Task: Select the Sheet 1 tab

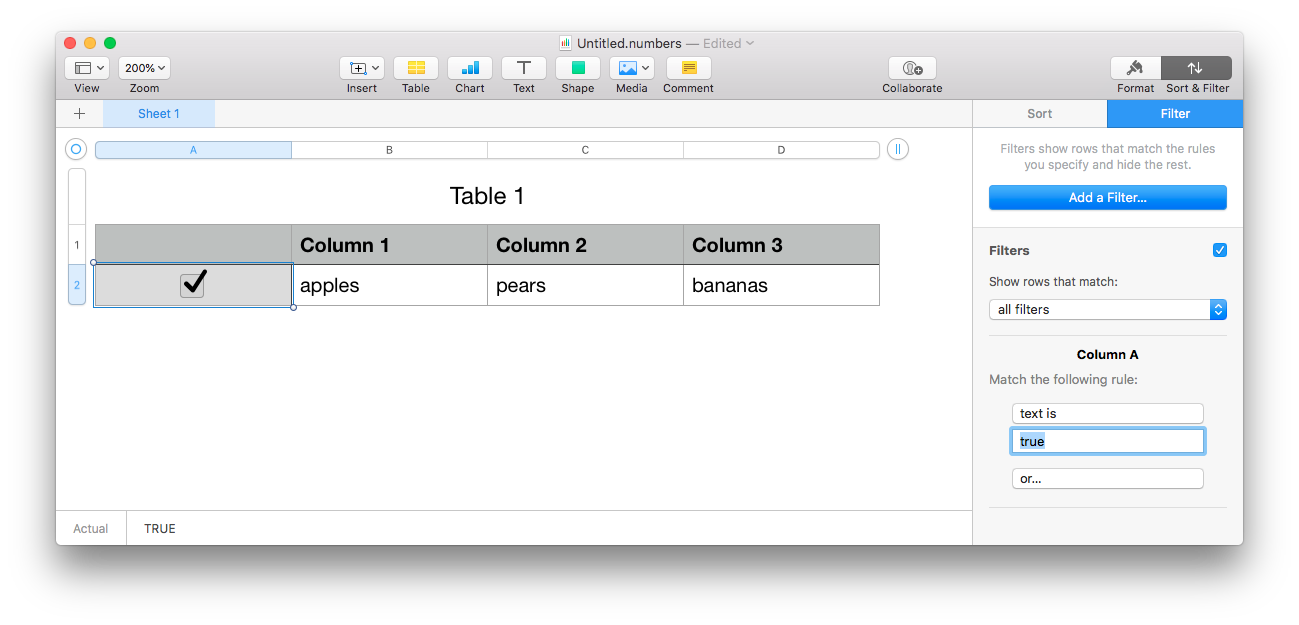Action: (x=159, y=114)
